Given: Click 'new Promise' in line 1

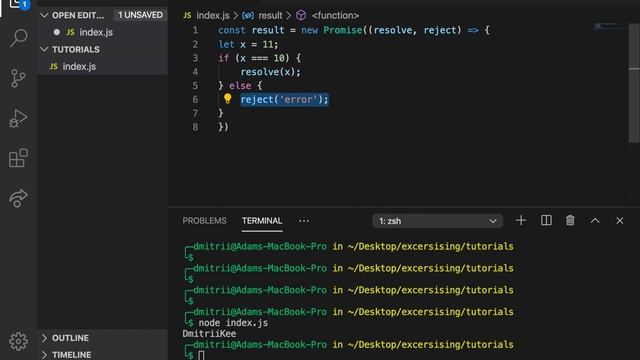Looking at the screenshot, I should pos(331,30).
